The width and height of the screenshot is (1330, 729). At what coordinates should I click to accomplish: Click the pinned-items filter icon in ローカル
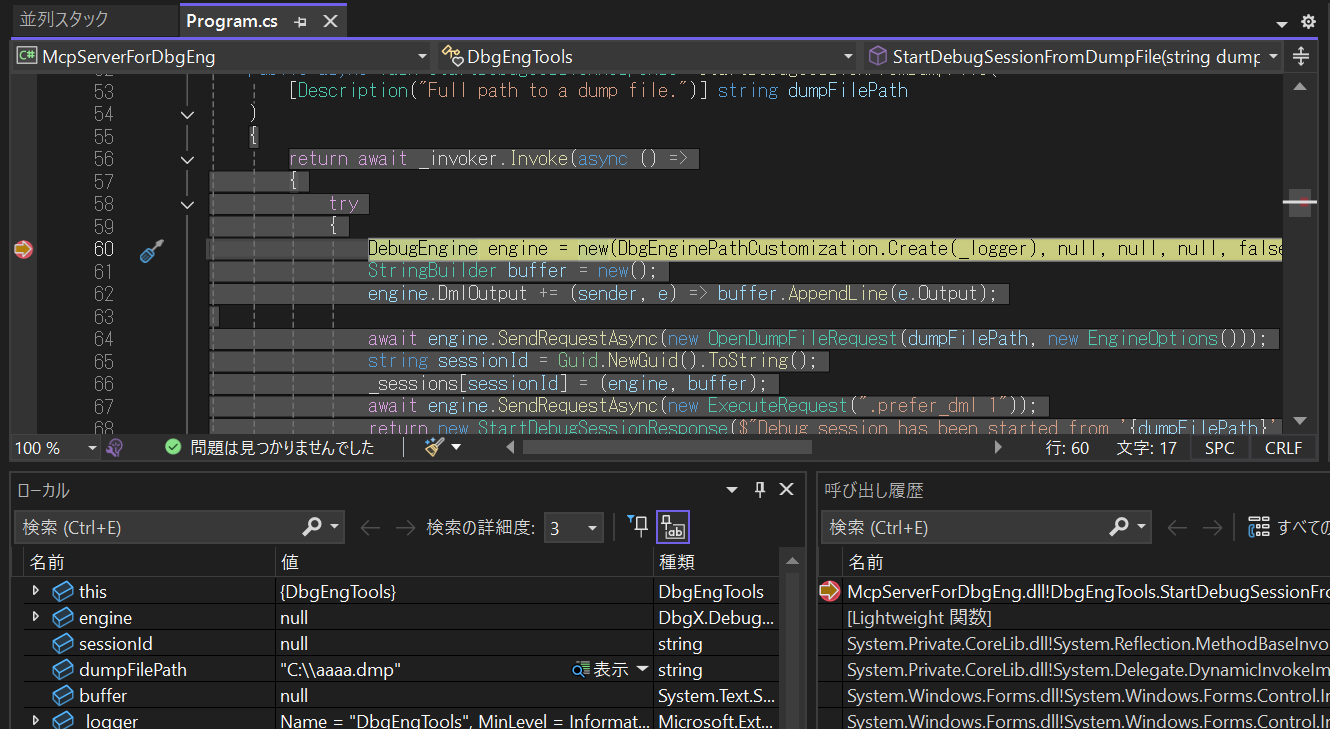(637, 526)
